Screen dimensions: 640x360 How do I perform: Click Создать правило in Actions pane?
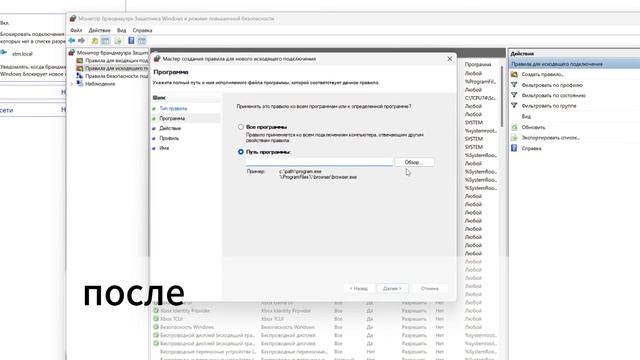(x=538, y=74)
